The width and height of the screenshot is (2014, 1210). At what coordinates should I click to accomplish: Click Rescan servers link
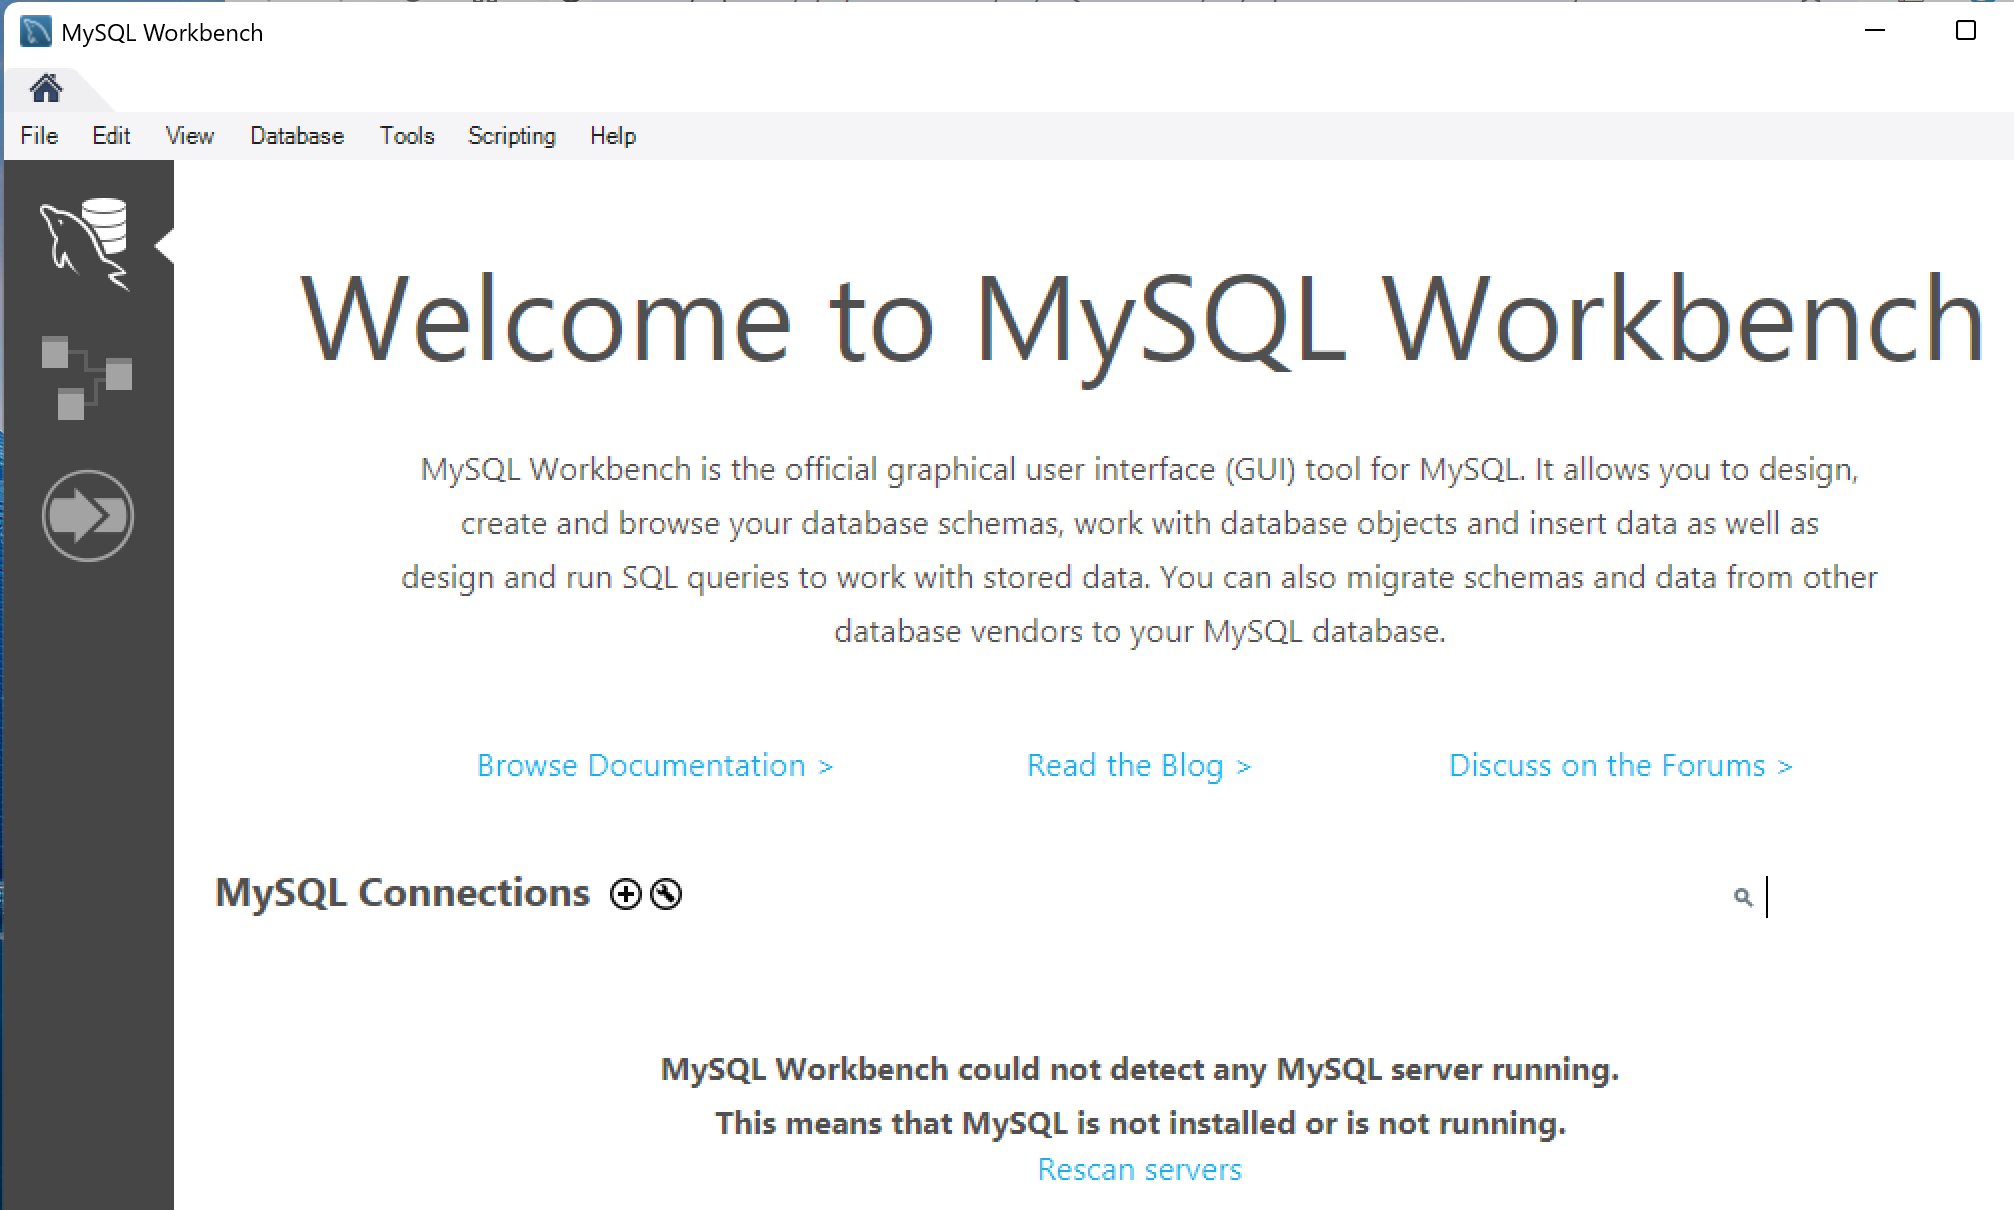tap(1139, 1169)
